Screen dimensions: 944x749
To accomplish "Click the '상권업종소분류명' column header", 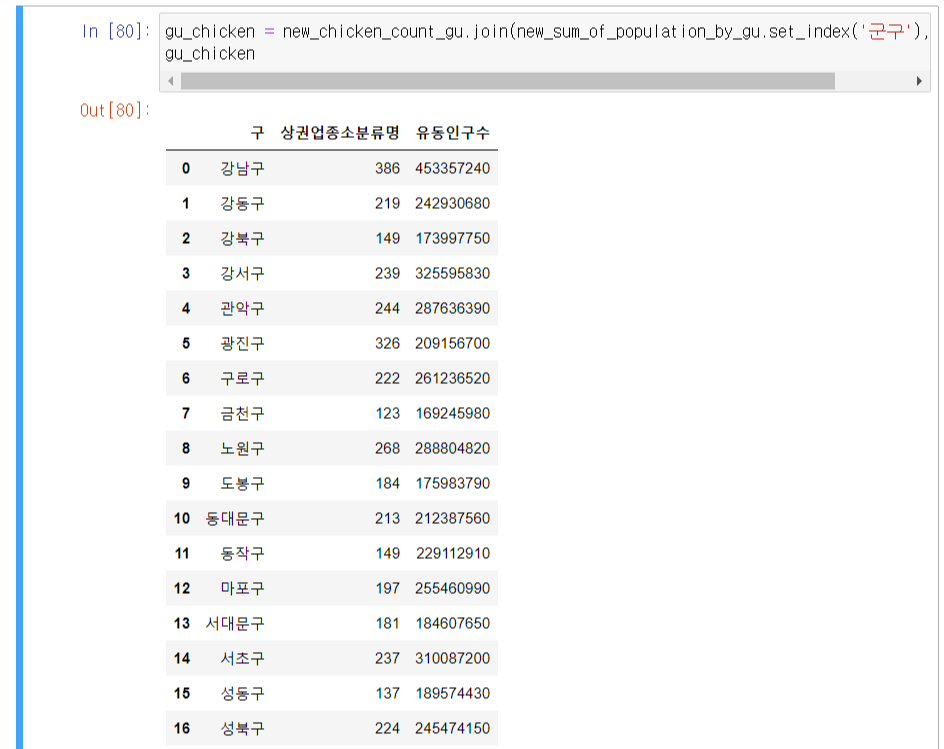I will click(x=340, y=132).
